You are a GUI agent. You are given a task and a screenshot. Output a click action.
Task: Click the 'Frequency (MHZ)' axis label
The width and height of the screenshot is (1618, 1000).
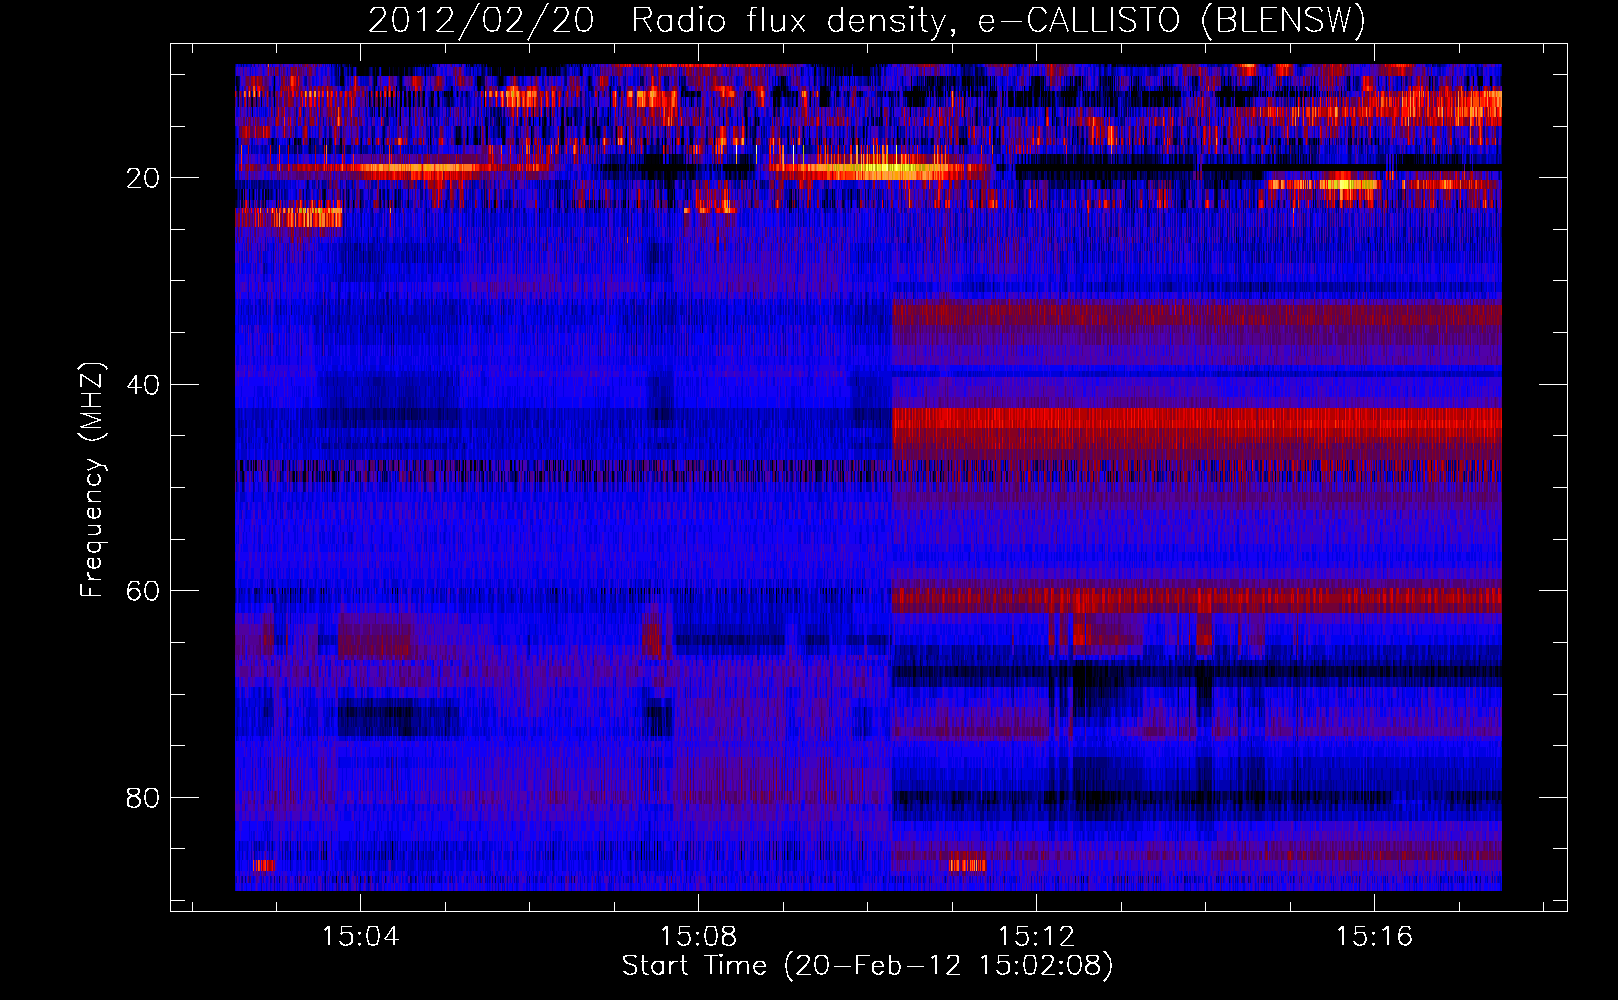pos(91,480)
